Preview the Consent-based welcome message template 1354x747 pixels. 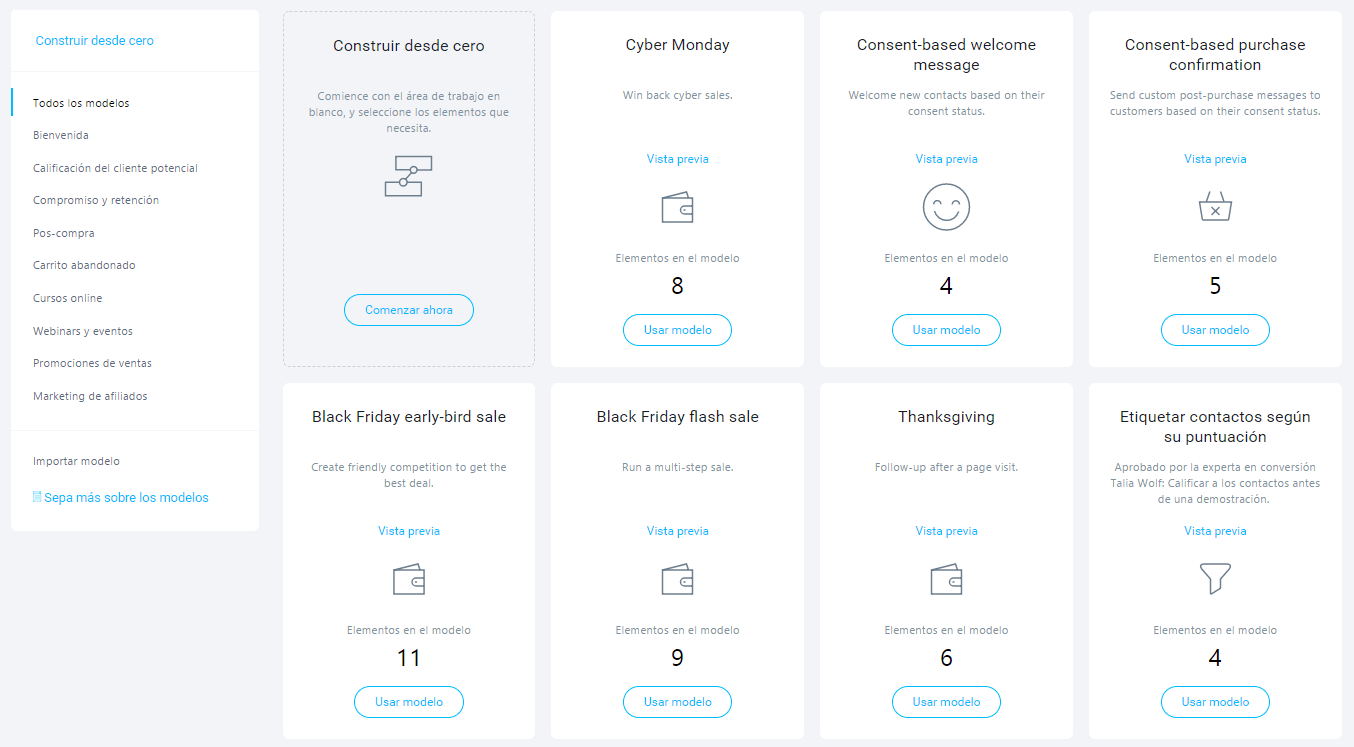(946, 159)
